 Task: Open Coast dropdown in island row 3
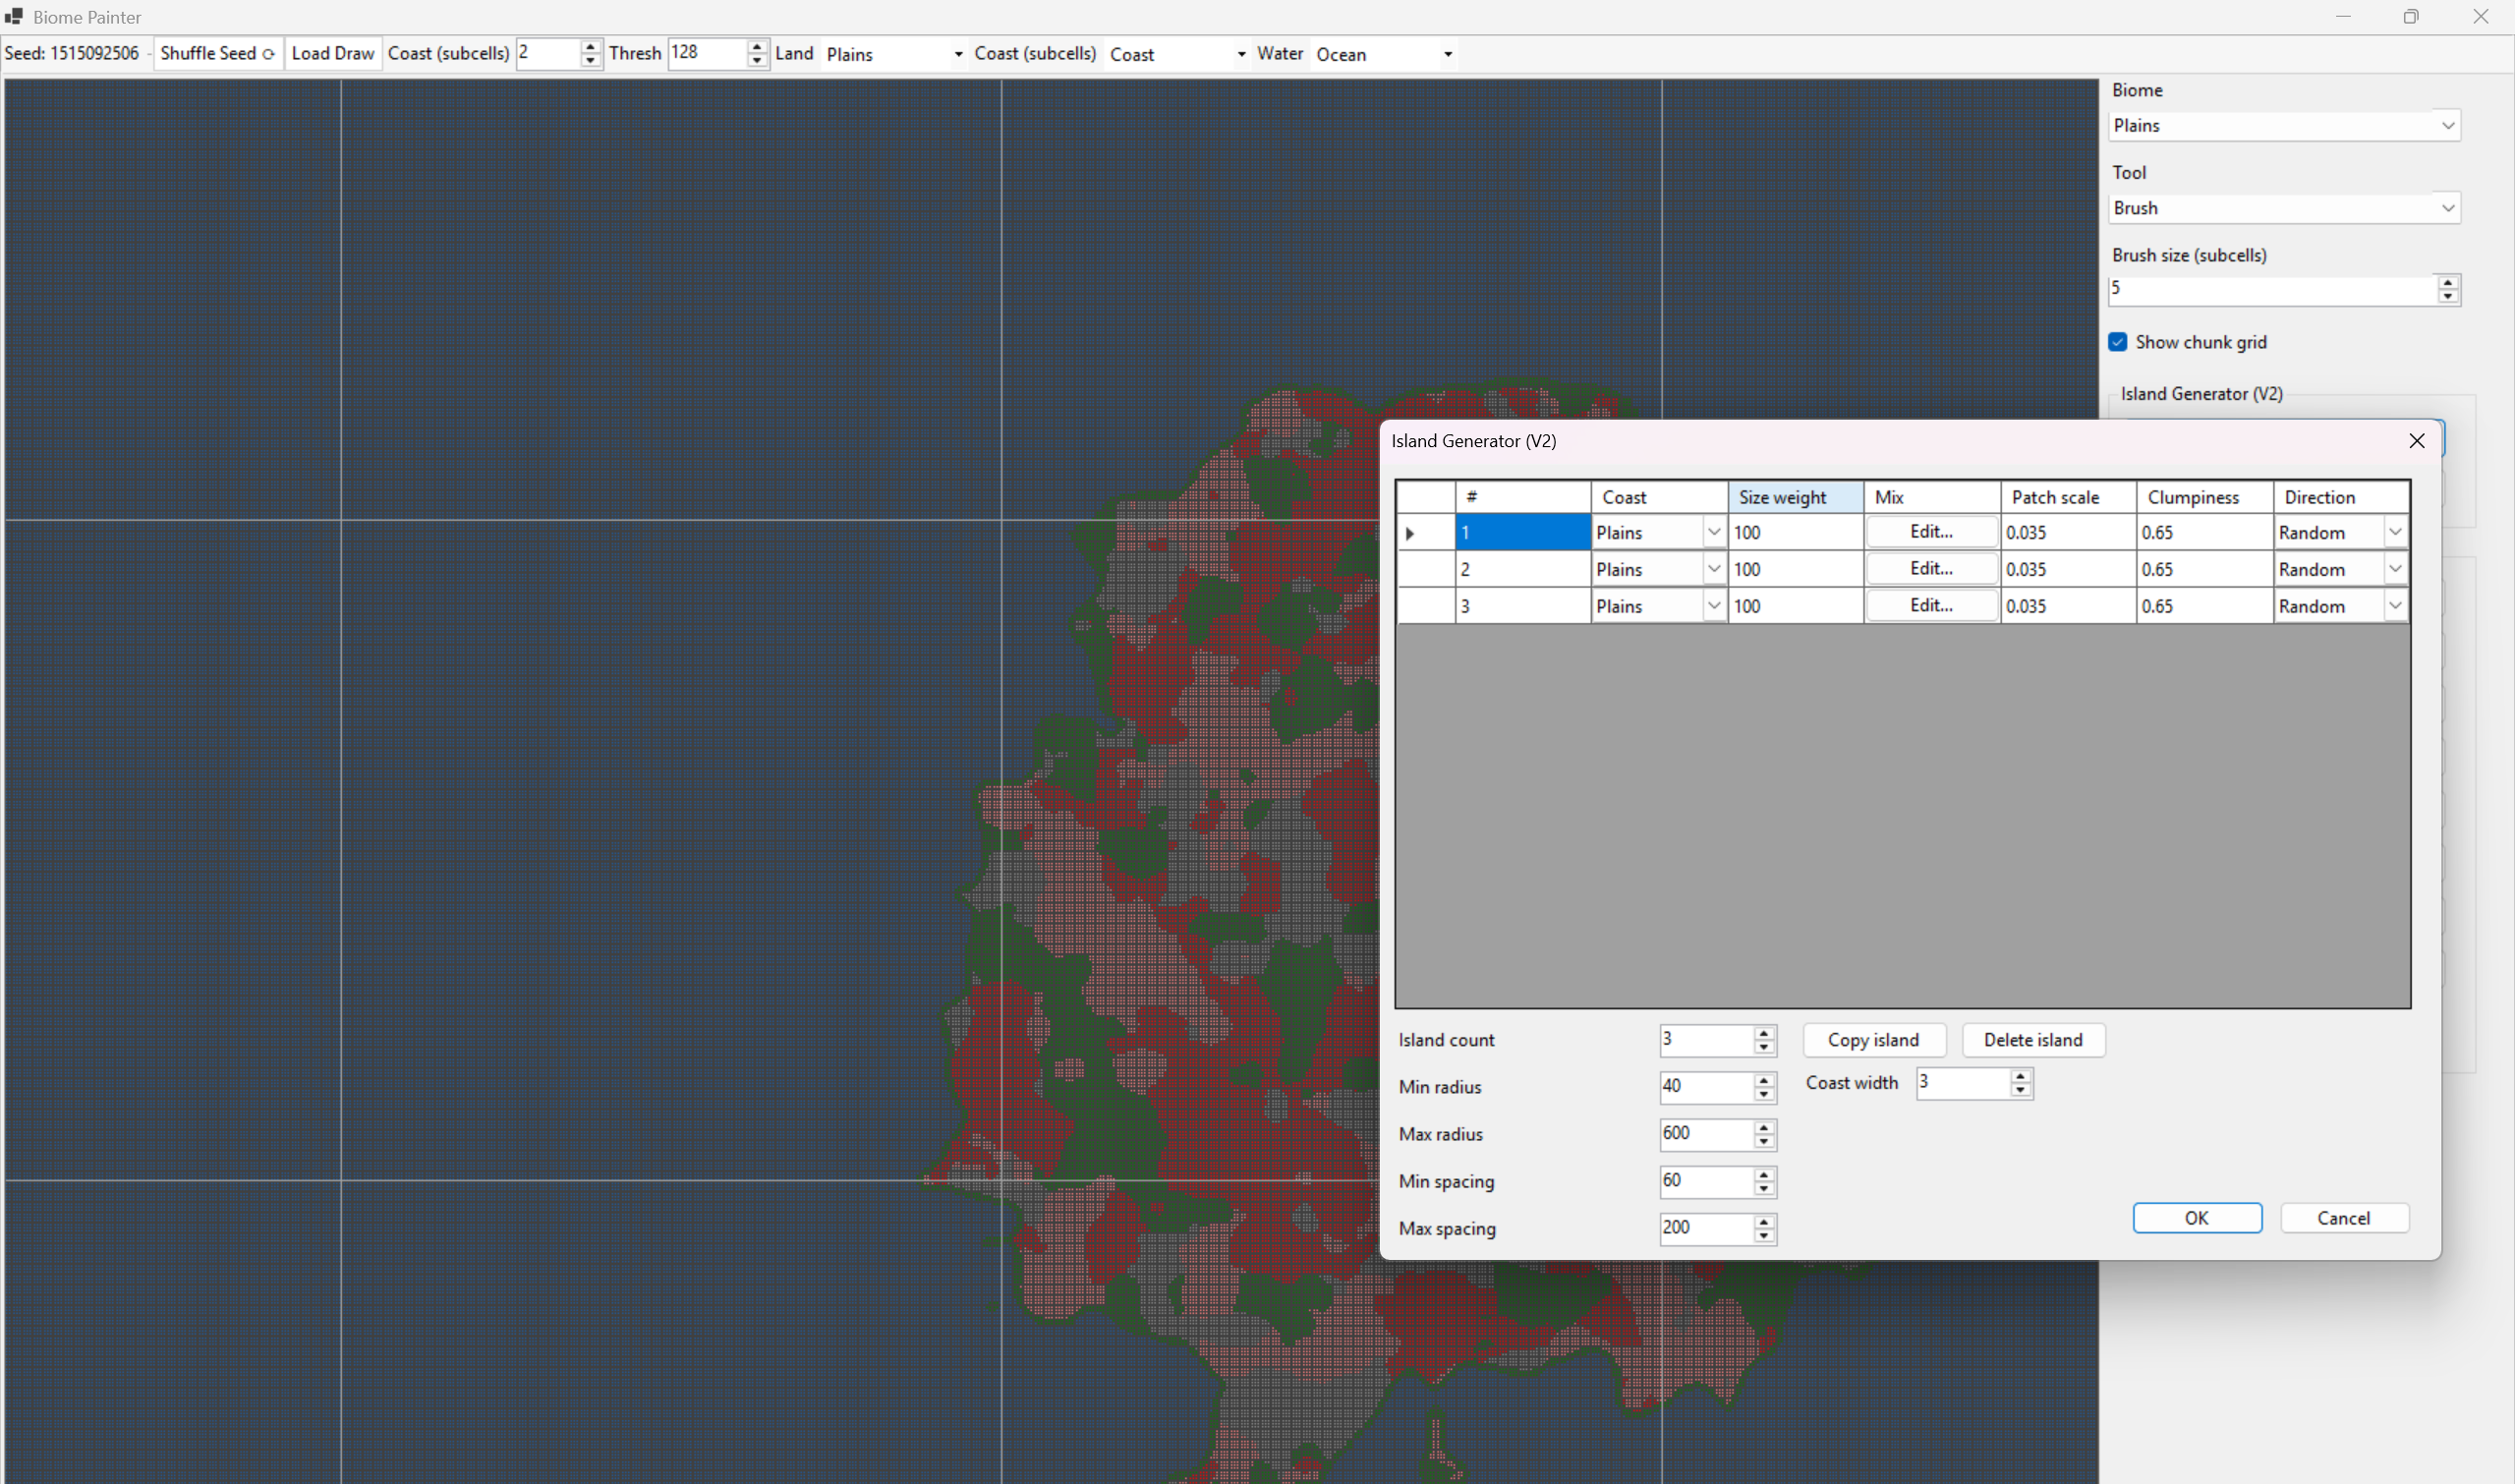pyautogui.click(x=1713, y=606)
